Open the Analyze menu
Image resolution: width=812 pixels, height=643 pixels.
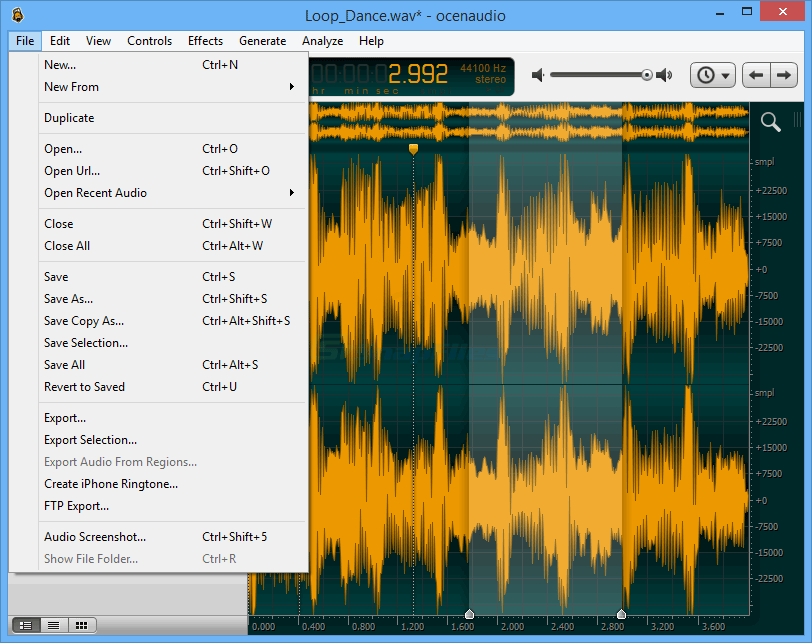point(322,41)
